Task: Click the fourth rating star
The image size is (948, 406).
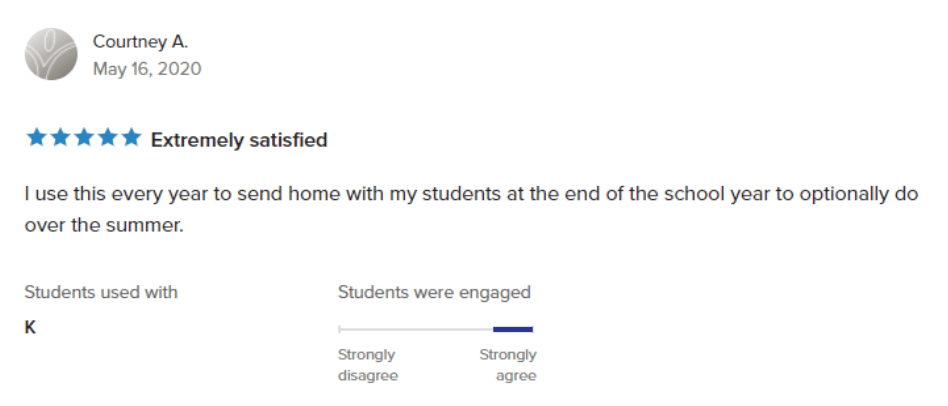Action: [x=108, y=139]
